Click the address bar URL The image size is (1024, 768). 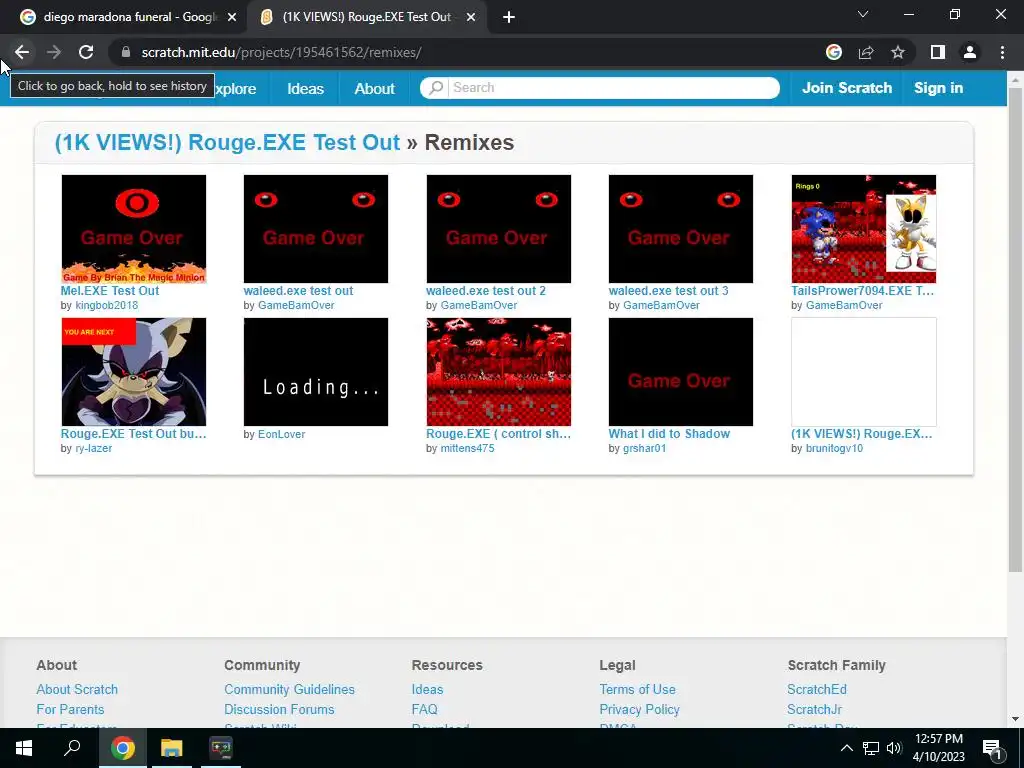click(x=281, y=52)
